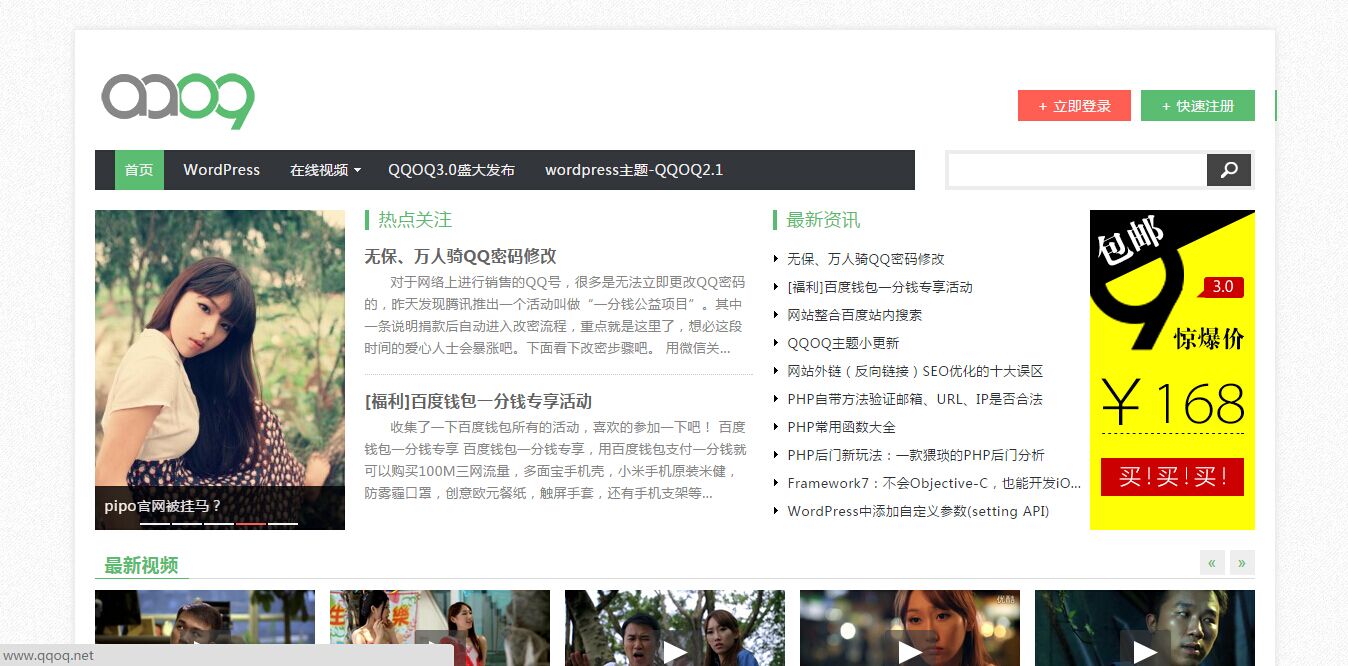Select the last white slide indicator dash
Screen dimensions: 1348x666
(283, 523)
